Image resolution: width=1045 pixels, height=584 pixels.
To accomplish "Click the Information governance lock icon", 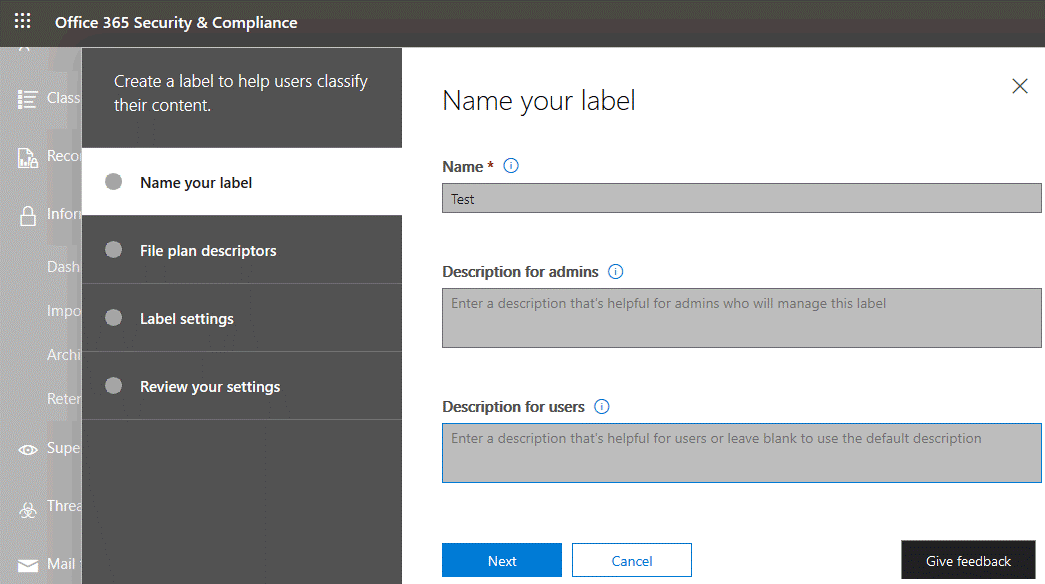I will pos(28,215).
